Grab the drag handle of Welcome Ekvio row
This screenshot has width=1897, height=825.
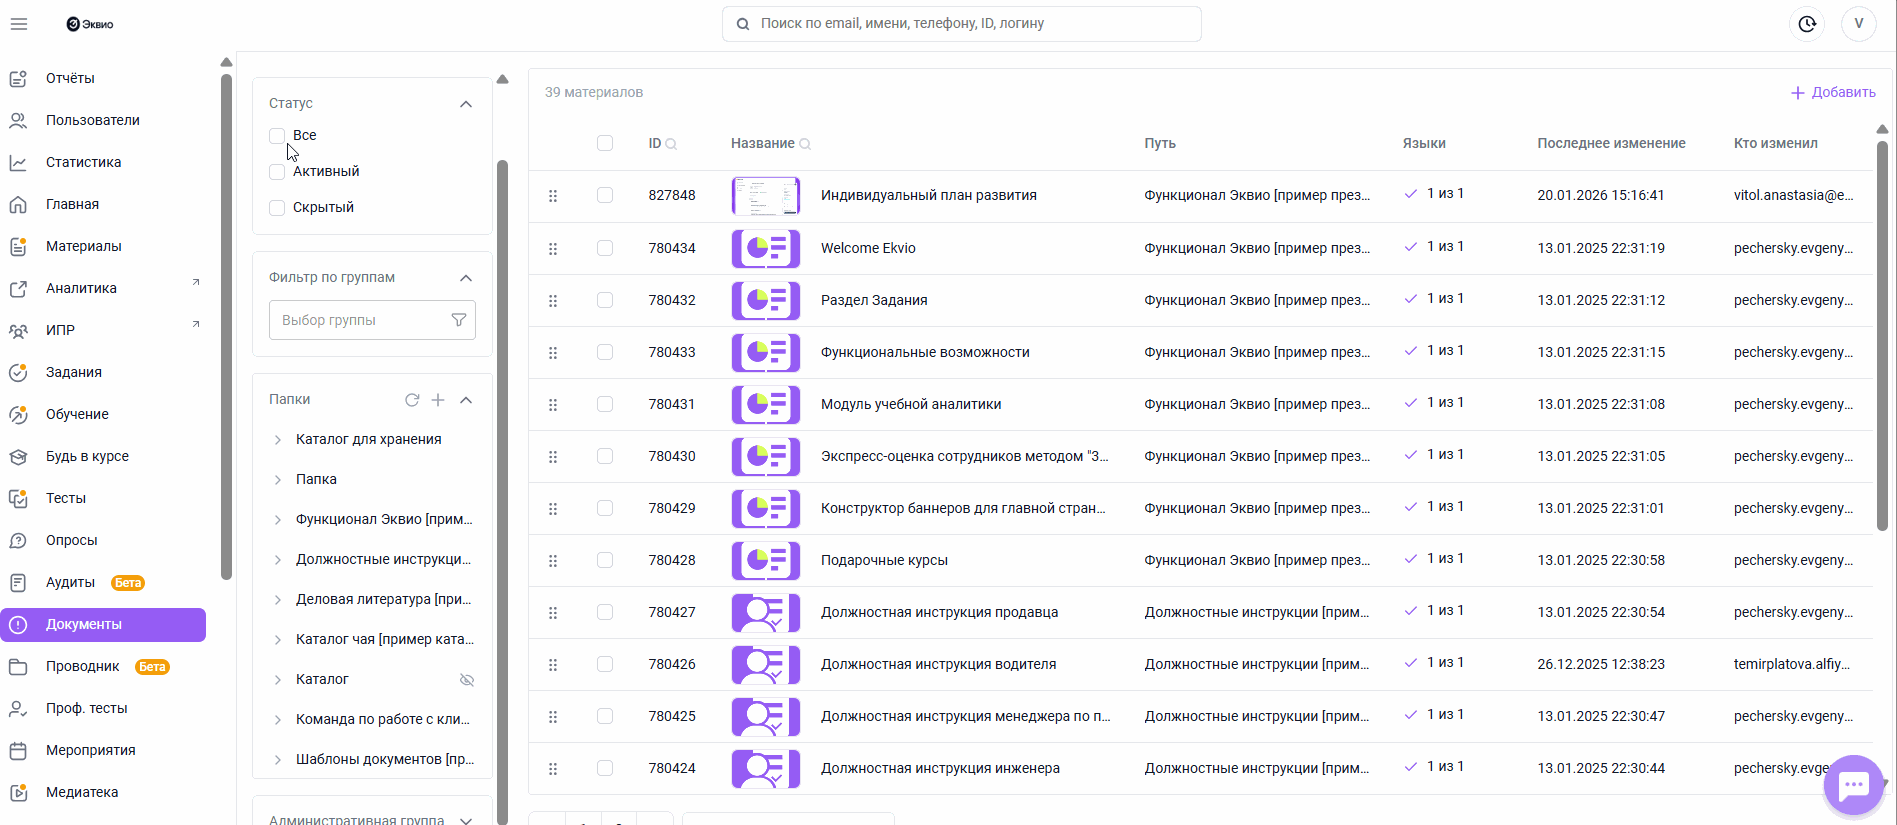[x=553, y=248]
